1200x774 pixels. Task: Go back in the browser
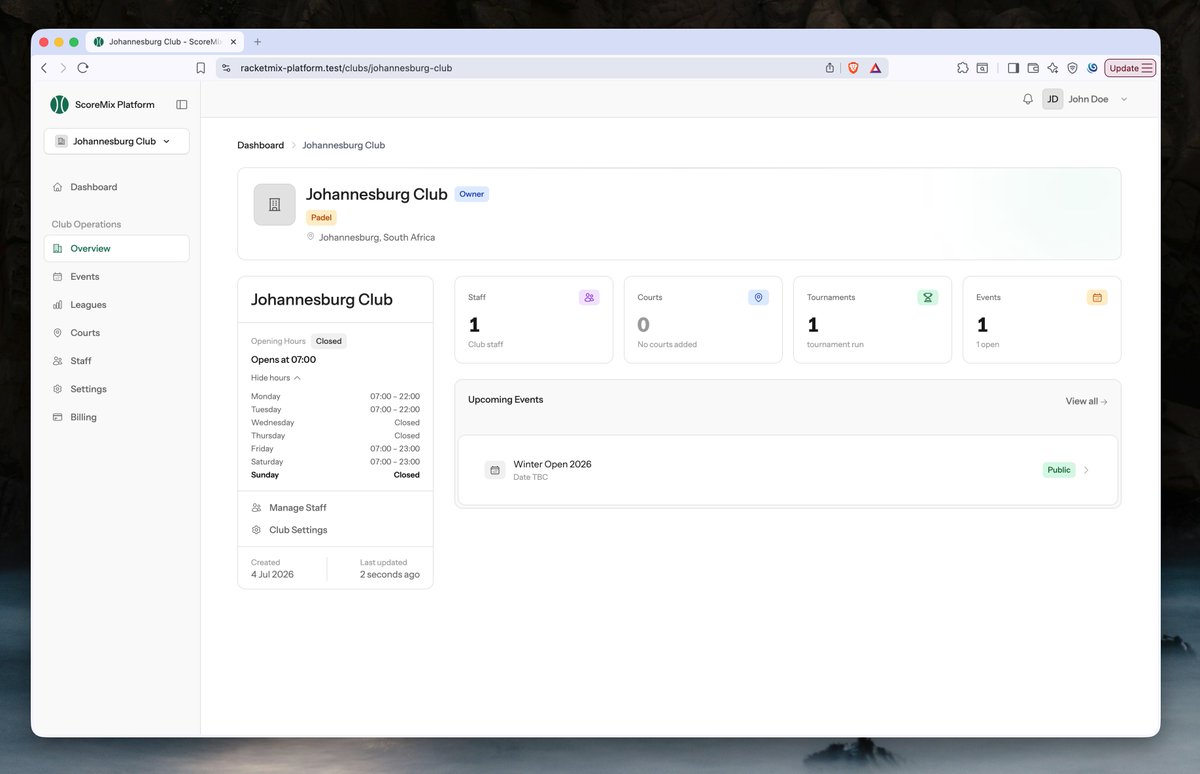[44, 68]
